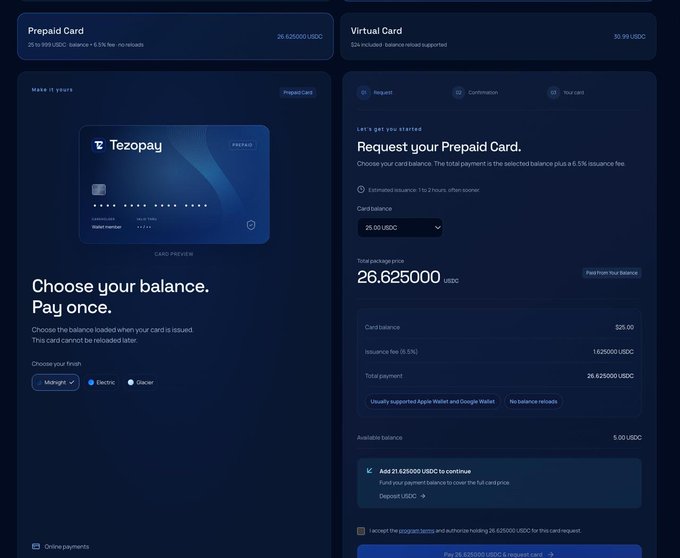The height and width of the screenshot is (558, 680).
Task: Open the program terms link
Action: pyautogui.click(x=416, y=531)
